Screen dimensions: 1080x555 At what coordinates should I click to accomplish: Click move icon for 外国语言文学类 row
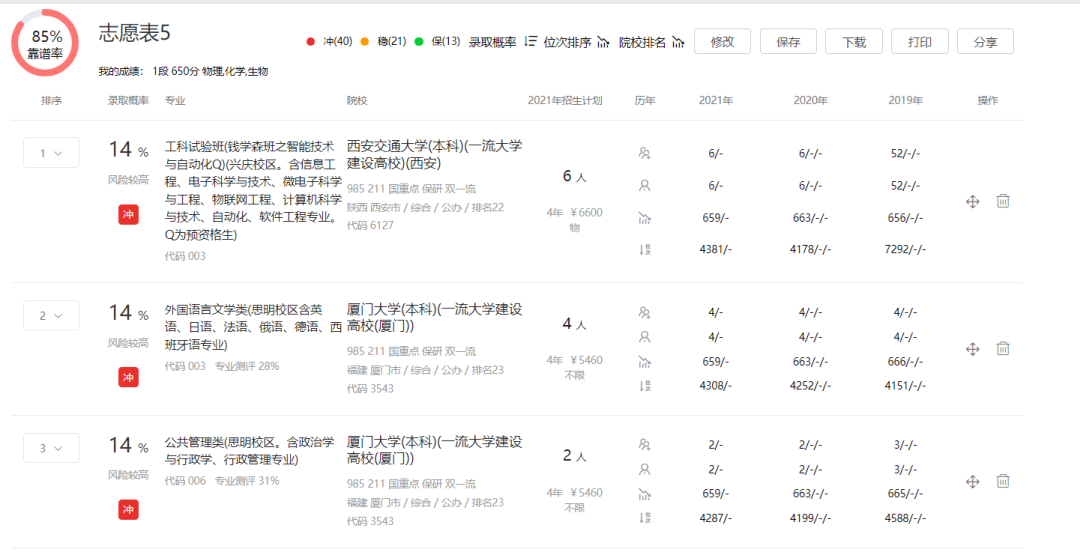pos(971,348)
